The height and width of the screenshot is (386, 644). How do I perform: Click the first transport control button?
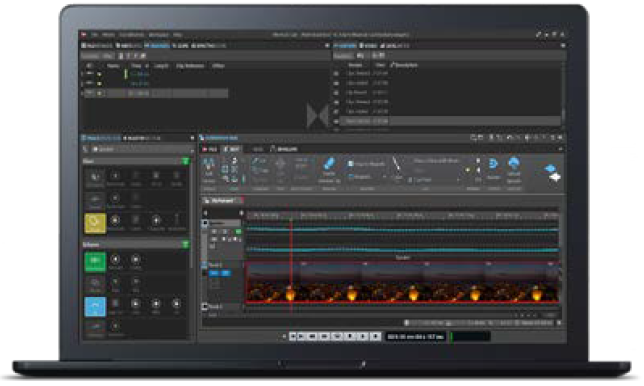[x=293, y=336]
